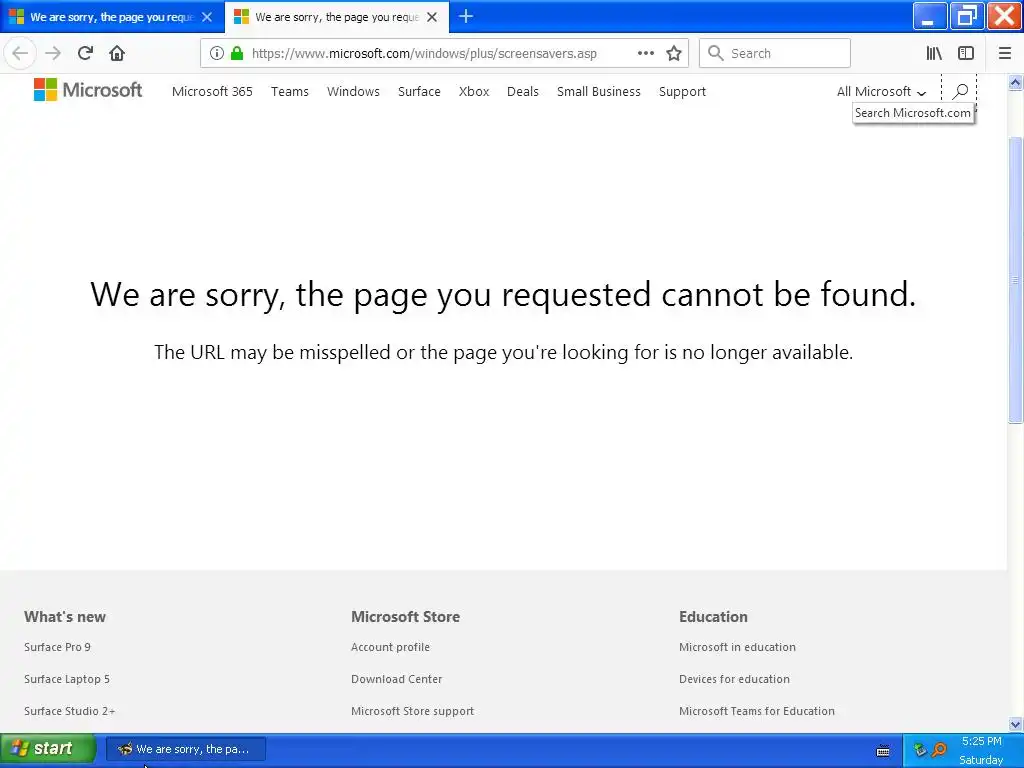
Task: Open page actions three-dots menu
Action: click(x=645, y=54)
